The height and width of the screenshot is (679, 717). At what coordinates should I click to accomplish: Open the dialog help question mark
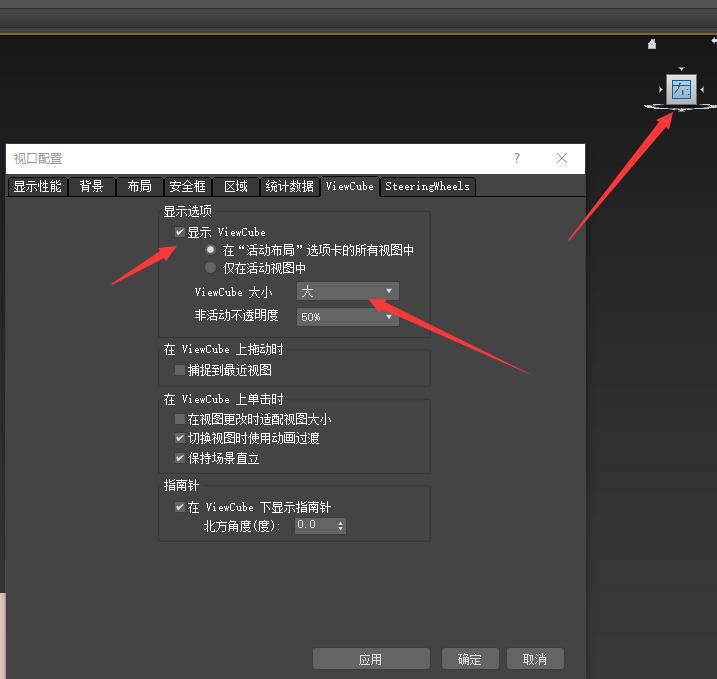click(517, 158)
